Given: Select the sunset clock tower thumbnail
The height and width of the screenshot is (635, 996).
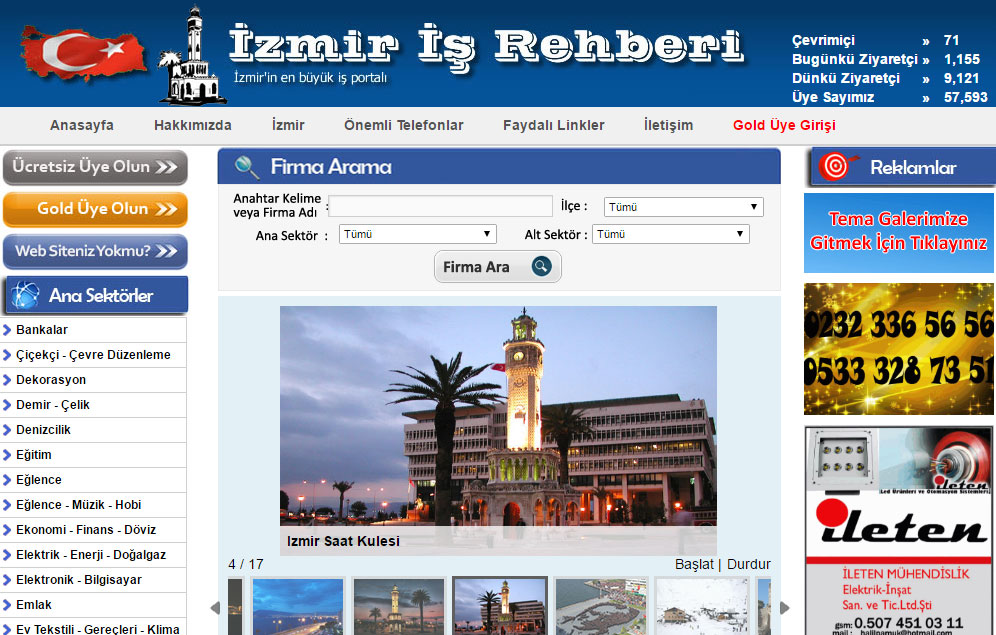Looking at the screenshot, I should pyautogui.click(x=399, y=606).
